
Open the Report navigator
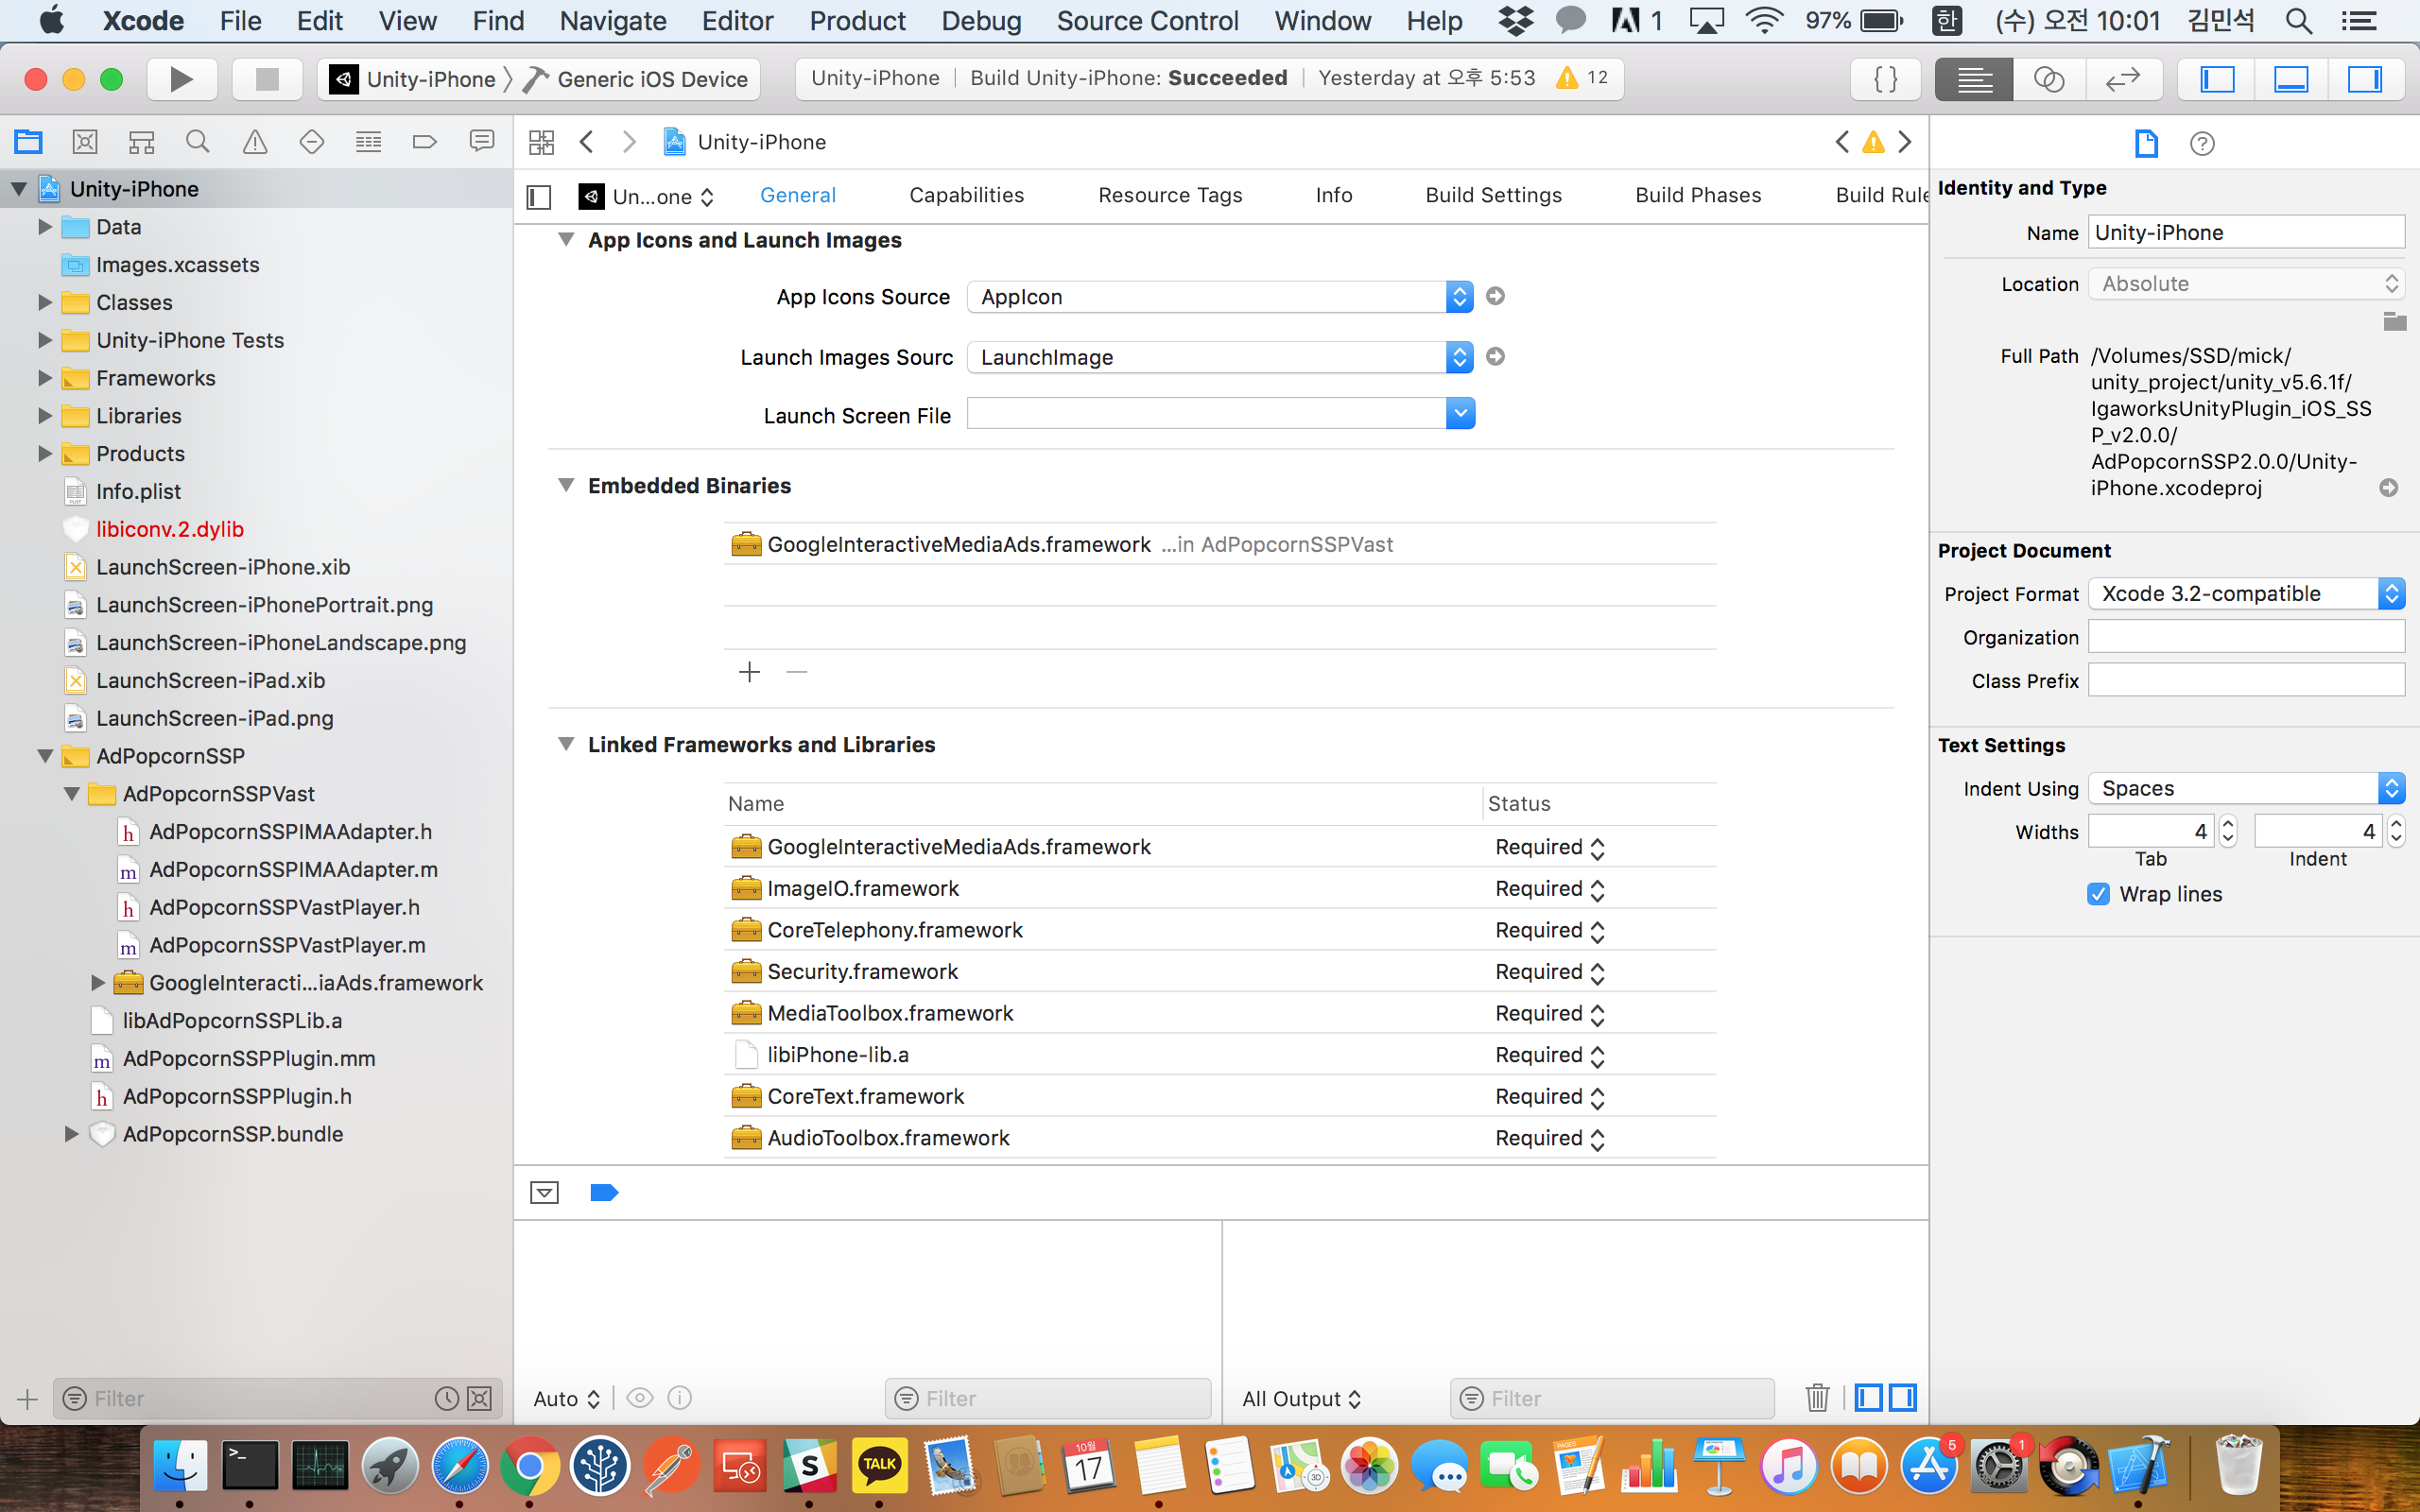482,142
